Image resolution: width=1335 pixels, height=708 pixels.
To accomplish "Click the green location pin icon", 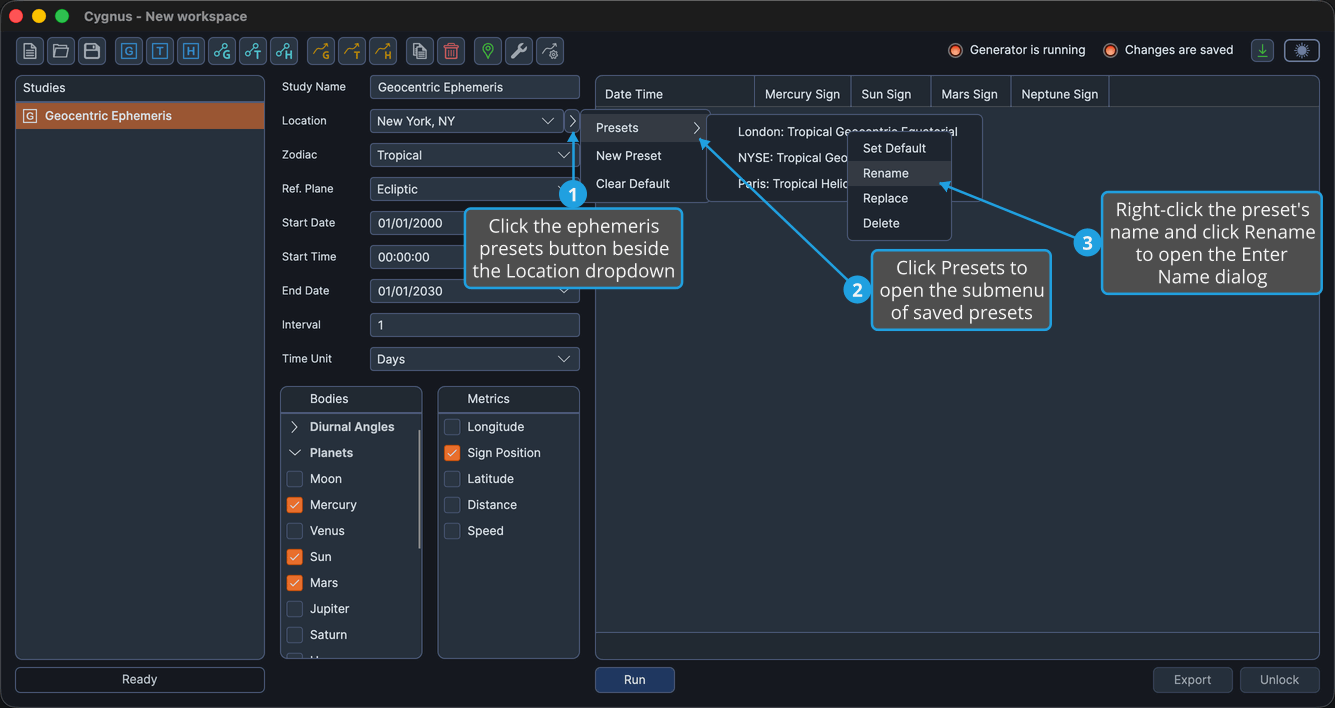I will [x=488, y=51].
